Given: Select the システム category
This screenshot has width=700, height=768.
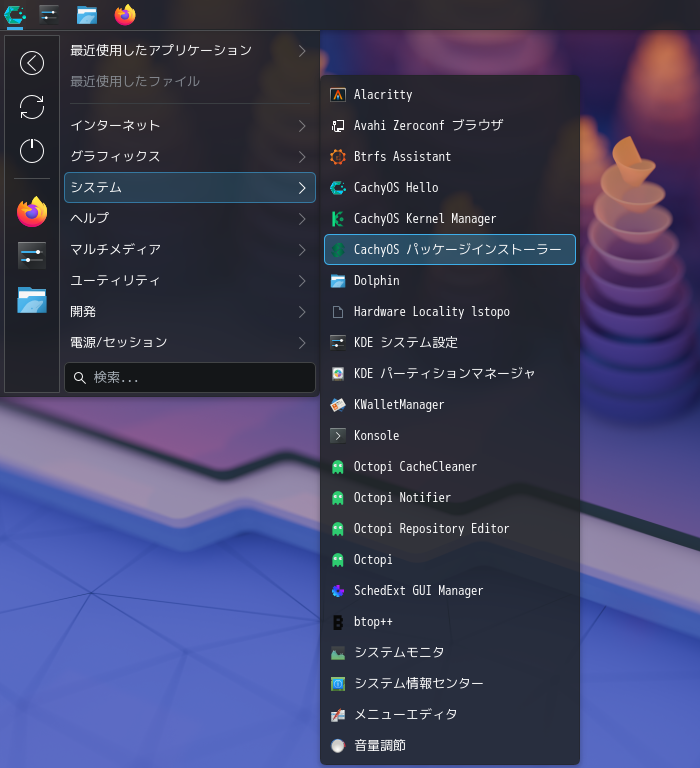Looking at the screenshot, I should [190, 187].
